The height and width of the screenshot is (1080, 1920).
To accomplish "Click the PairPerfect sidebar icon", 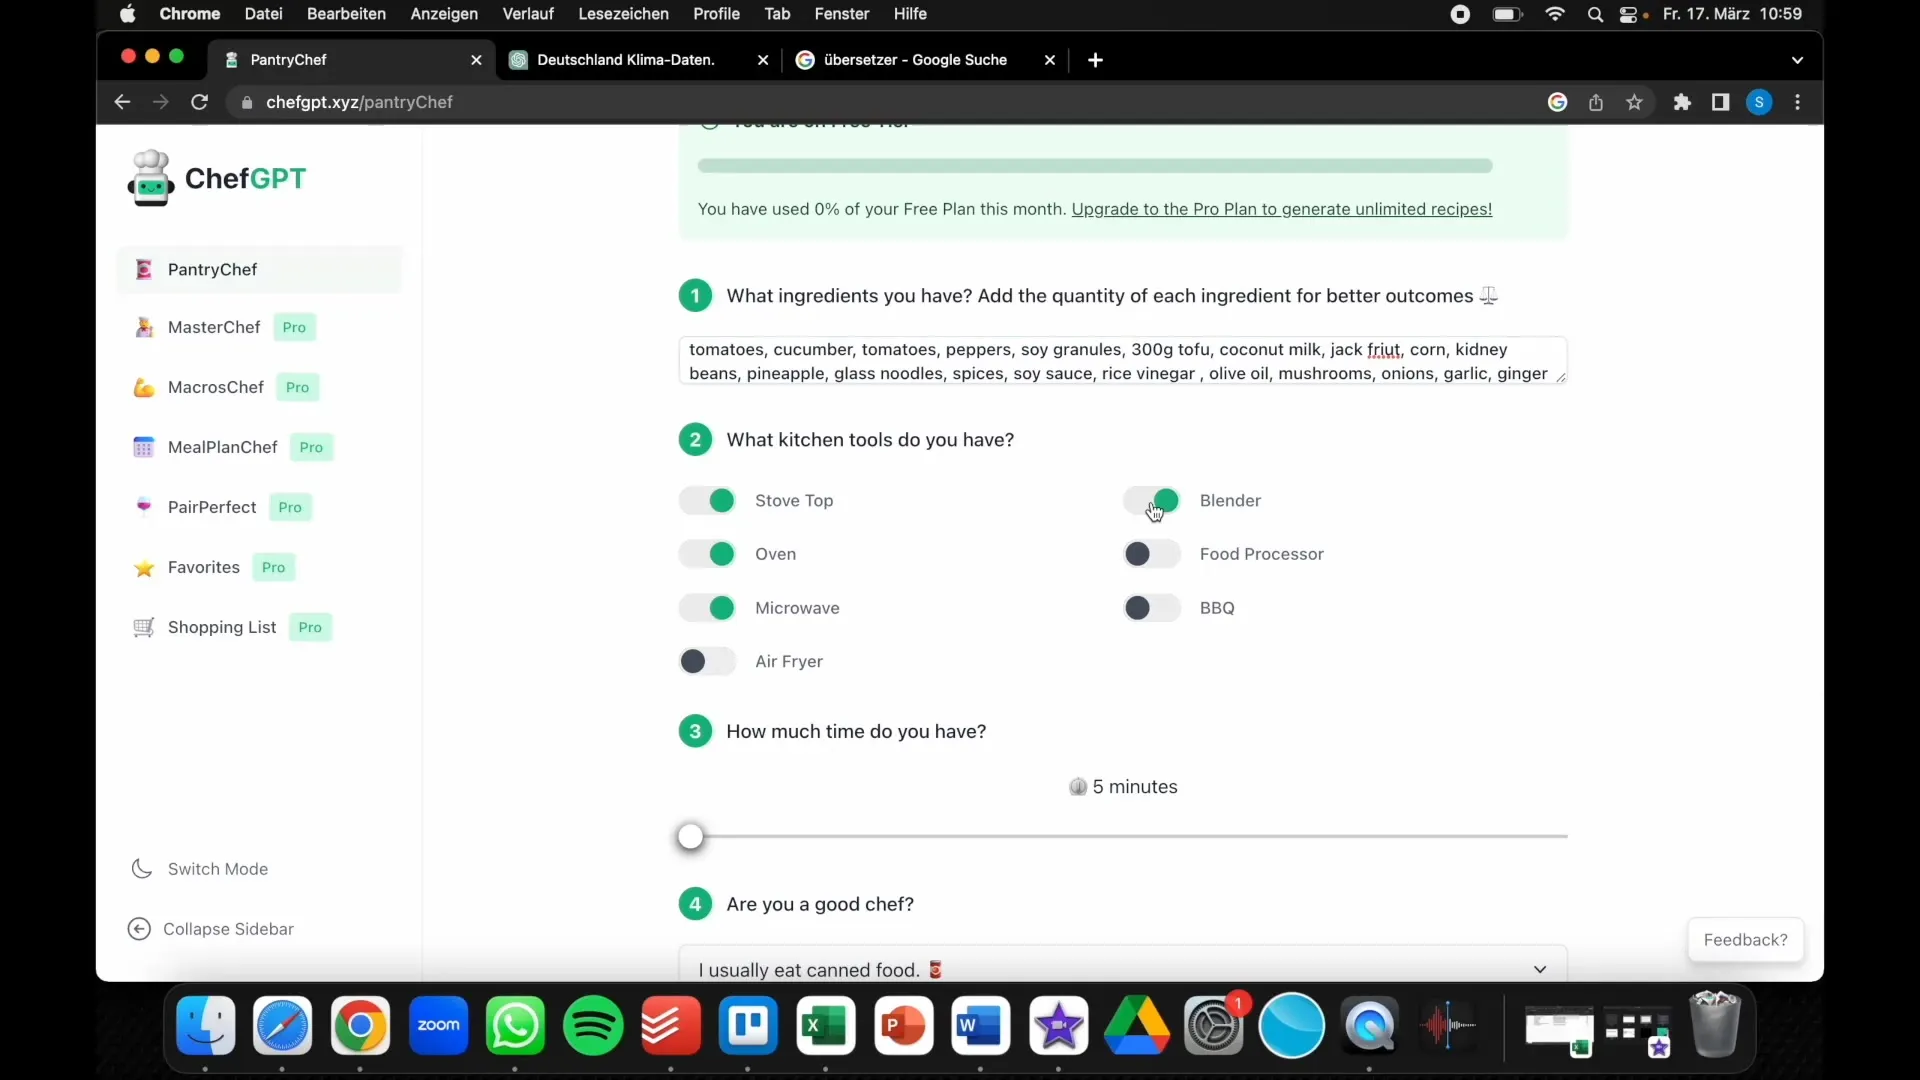I will tap(144, 506).
